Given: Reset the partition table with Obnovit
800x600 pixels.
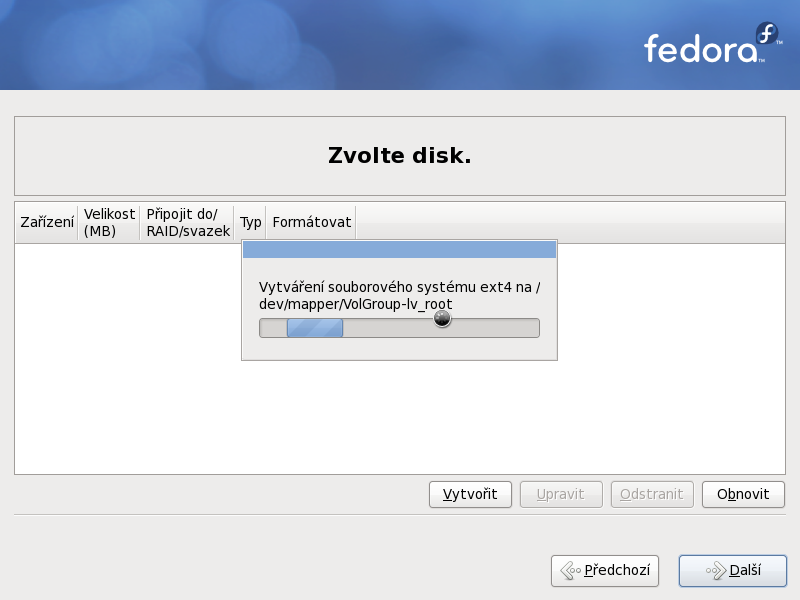Looking at the screenshot, I should [743, 494].
